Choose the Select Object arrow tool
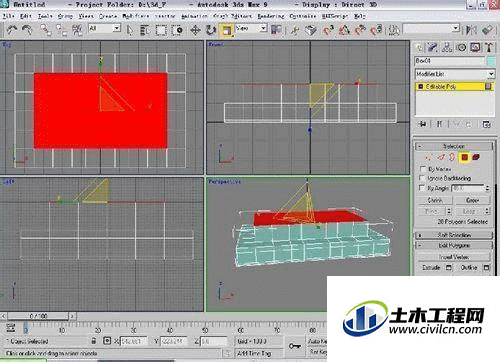The image size is (500, 362). [130, 30]
